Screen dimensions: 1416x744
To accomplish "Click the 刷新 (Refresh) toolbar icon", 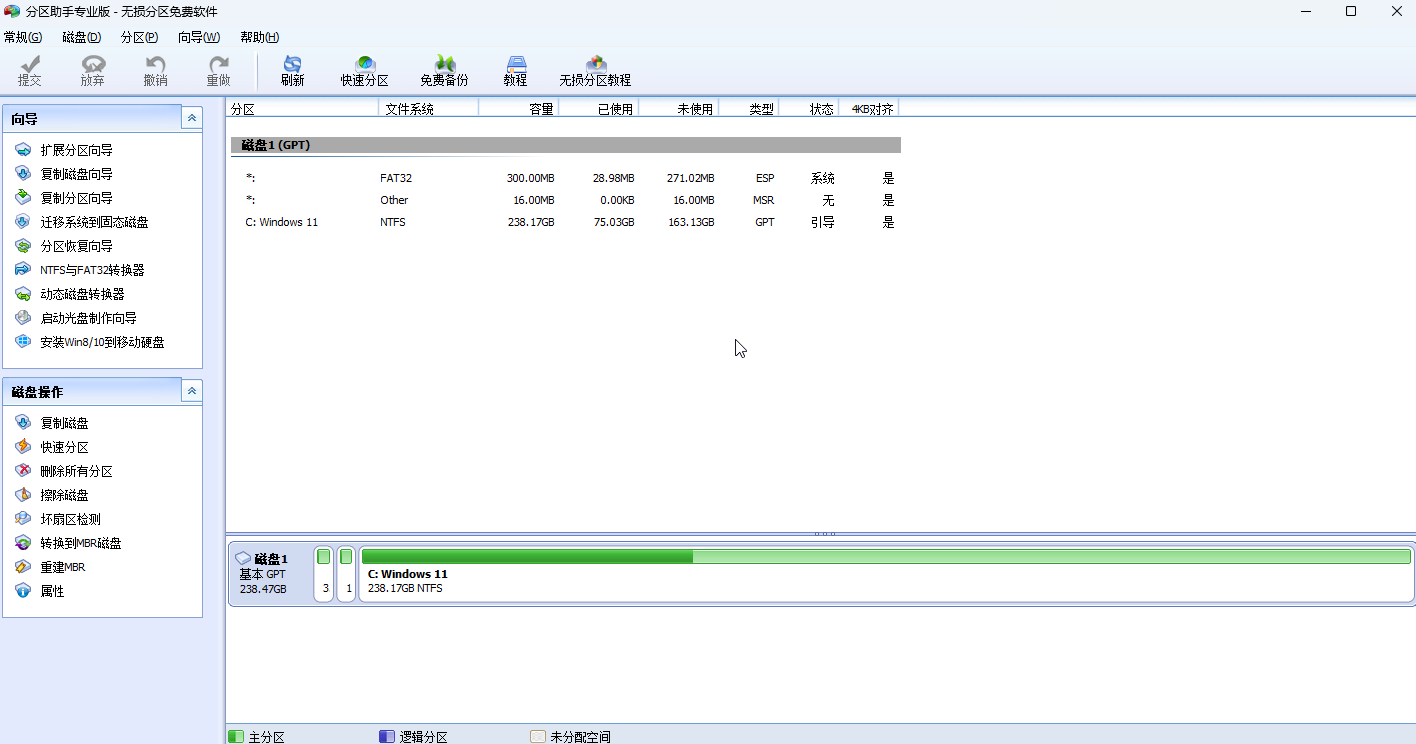I will (x=292, y=71).
